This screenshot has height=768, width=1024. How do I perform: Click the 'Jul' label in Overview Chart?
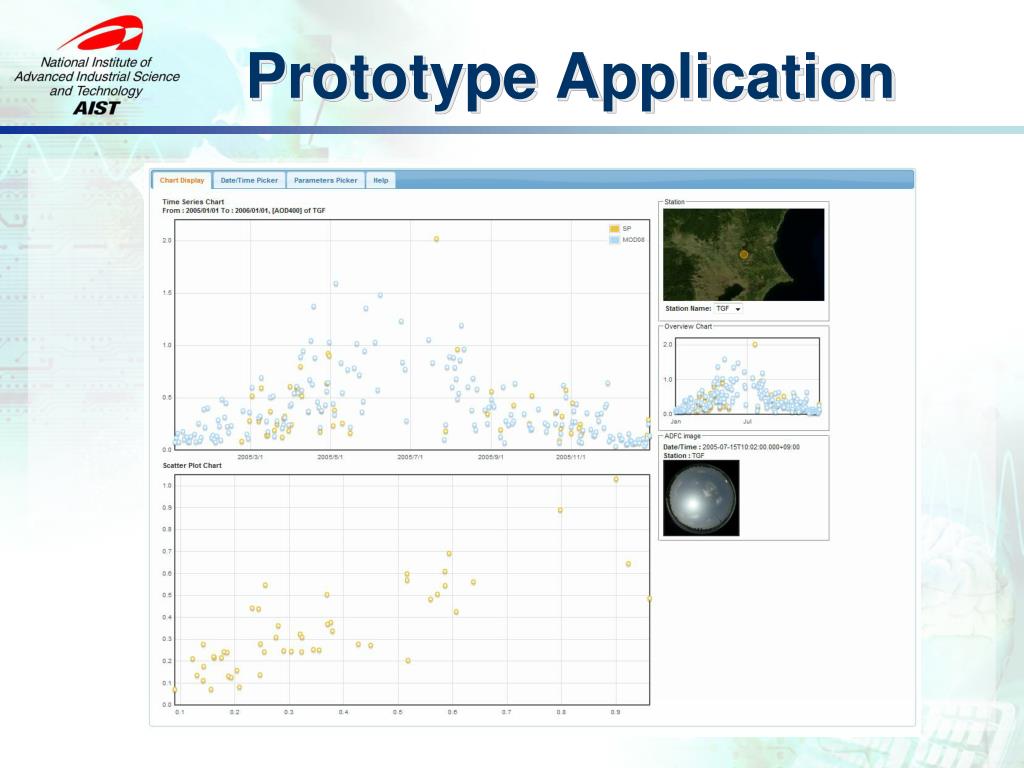(747, 422)
